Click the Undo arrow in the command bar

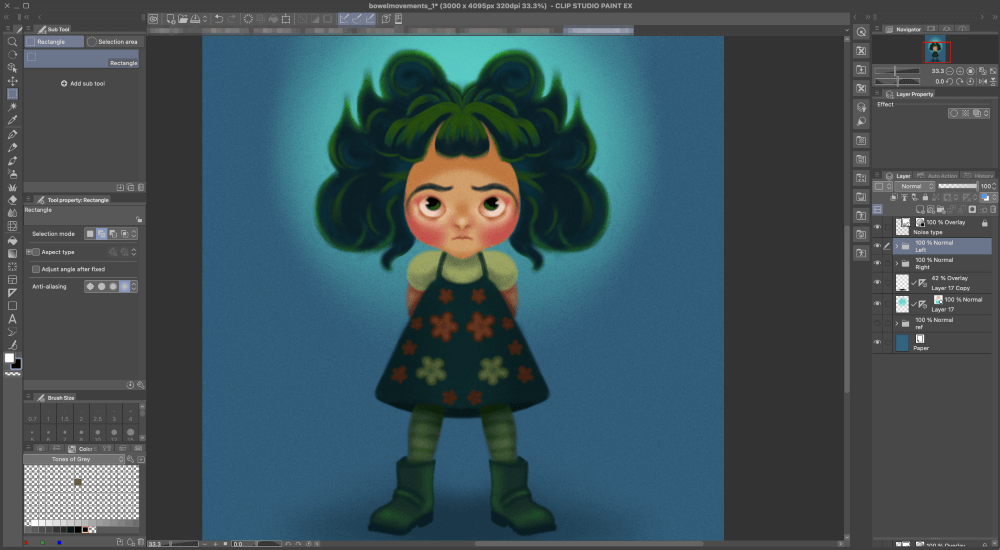click(219, 19)
